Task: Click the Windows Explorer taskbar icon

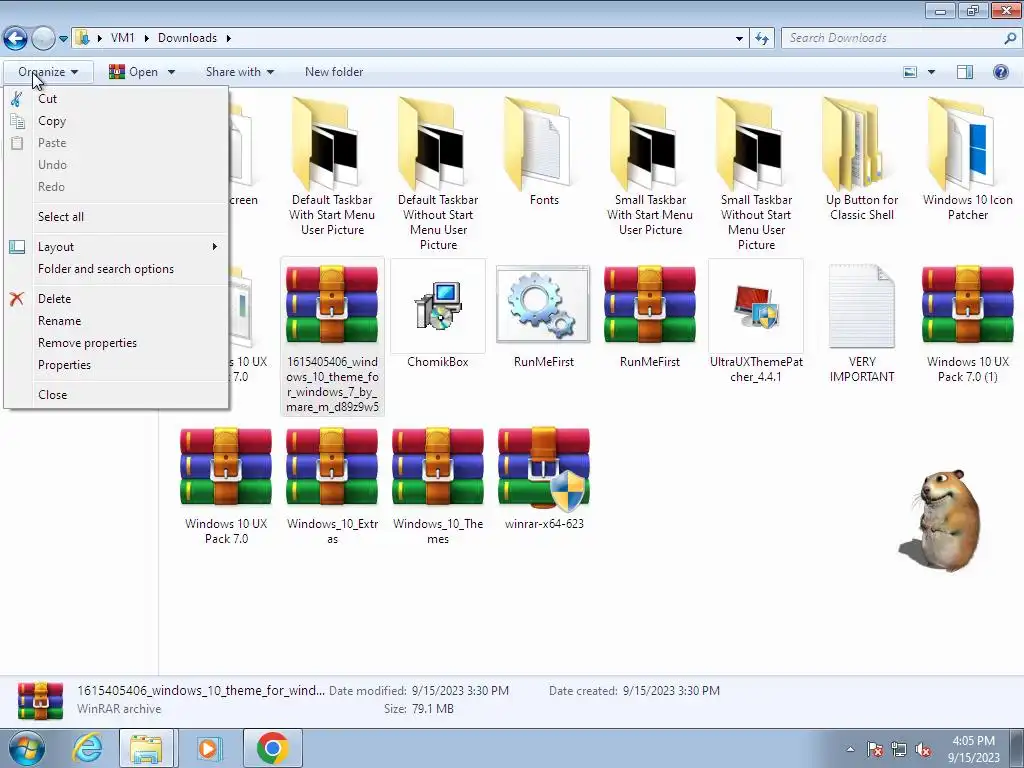Action: click(x=146, y=748)
